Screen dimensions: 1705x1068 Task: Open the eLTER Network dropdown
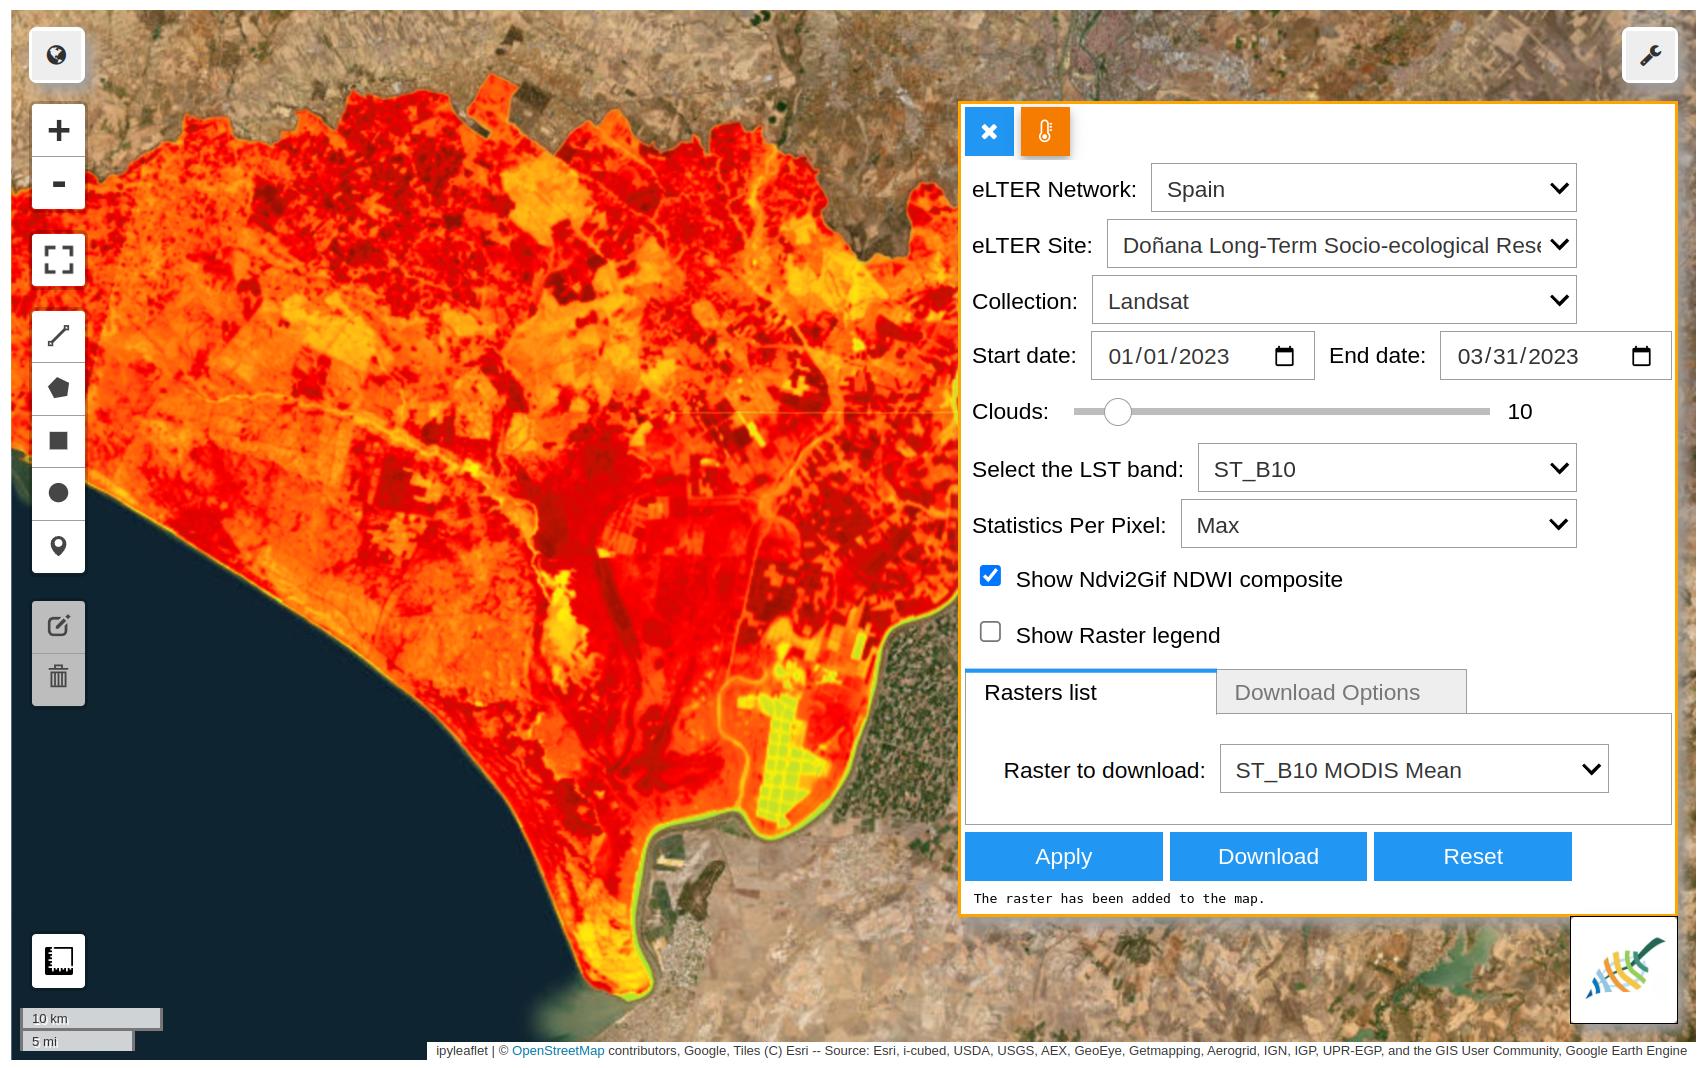pos(1363,188)
